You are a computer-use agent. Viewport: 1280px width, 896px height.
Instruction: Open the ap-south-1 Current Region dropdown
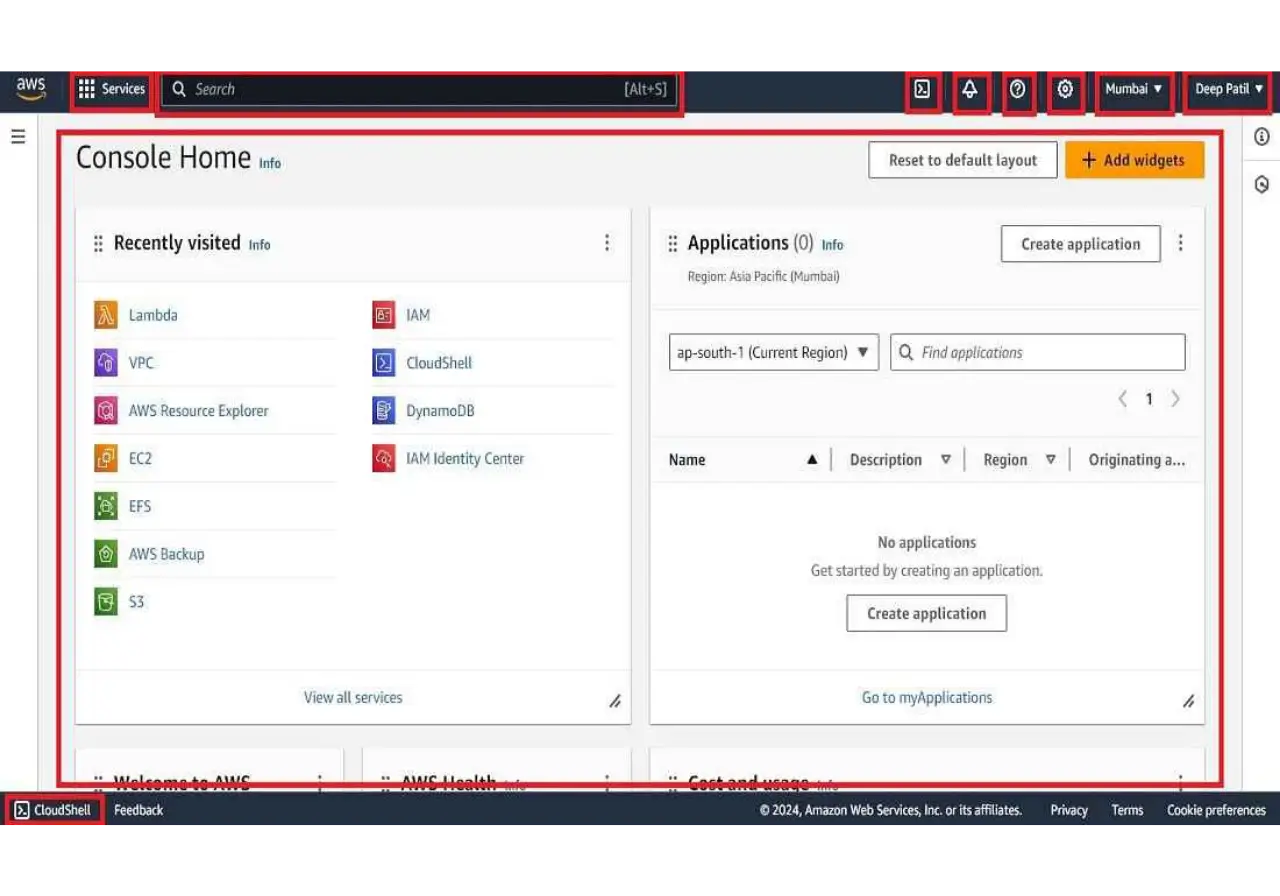pyautogui.click(x=773, y=353)
